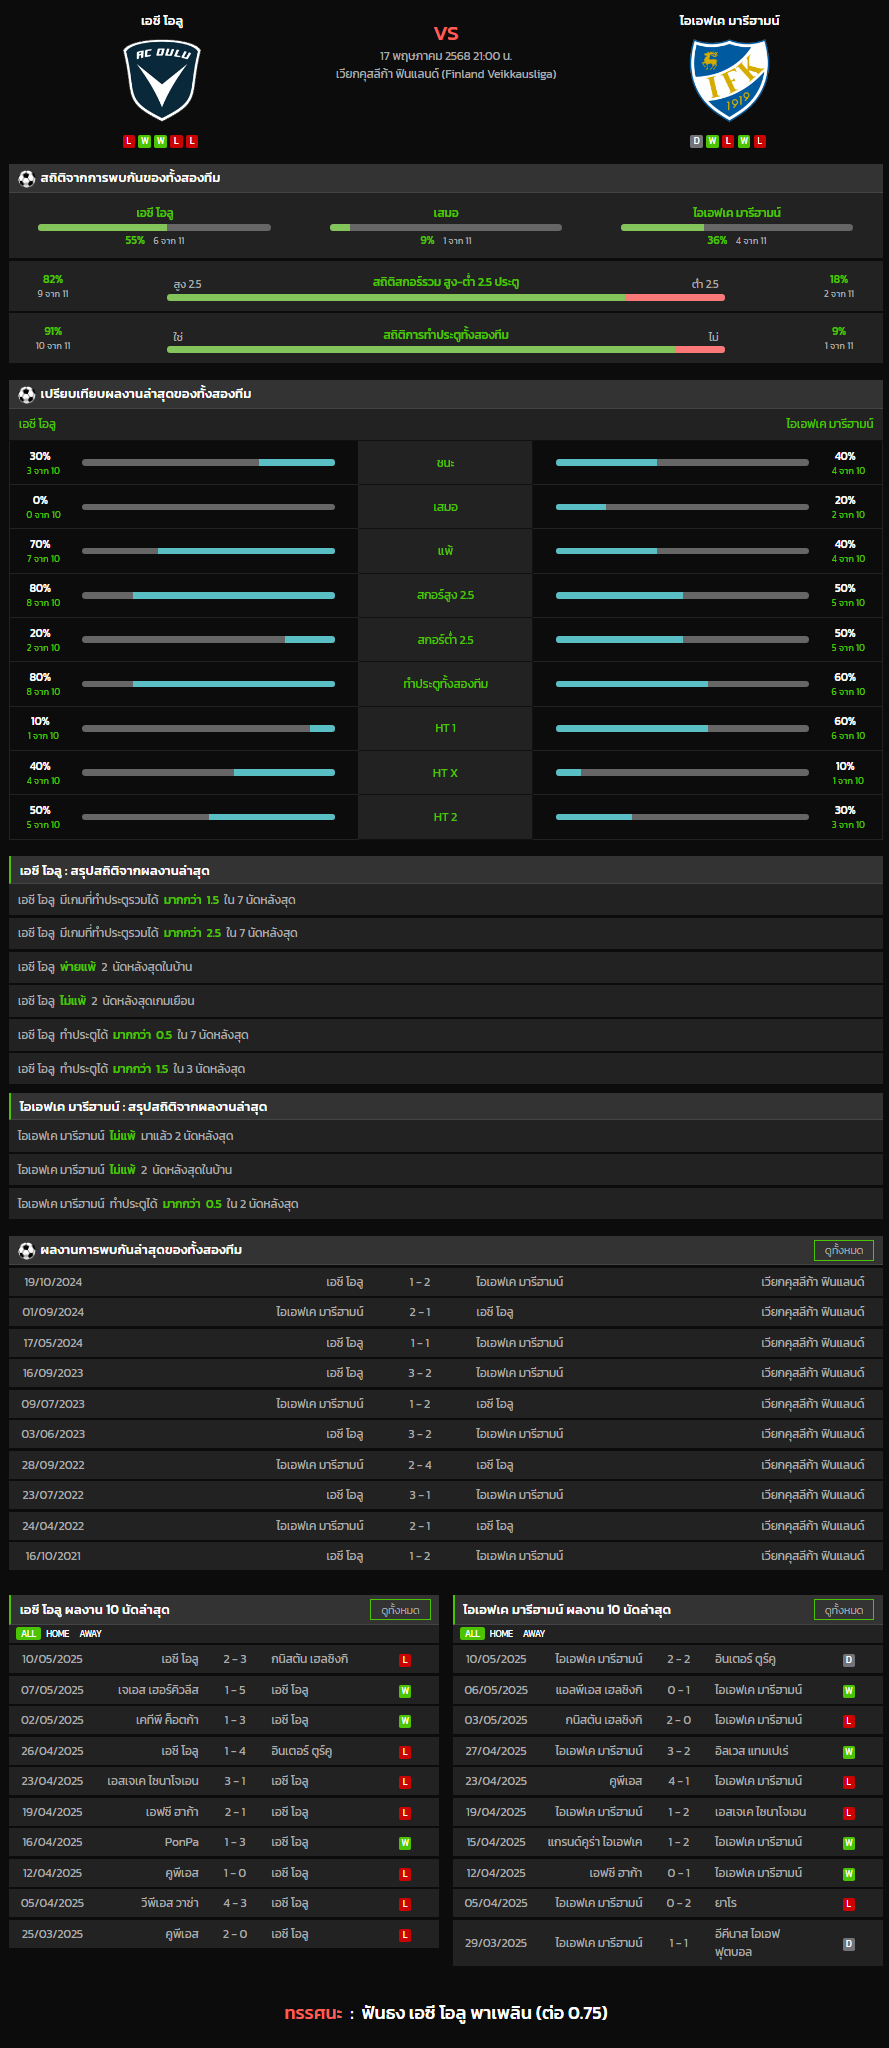Click the VS text at the top

coord(446,34)
